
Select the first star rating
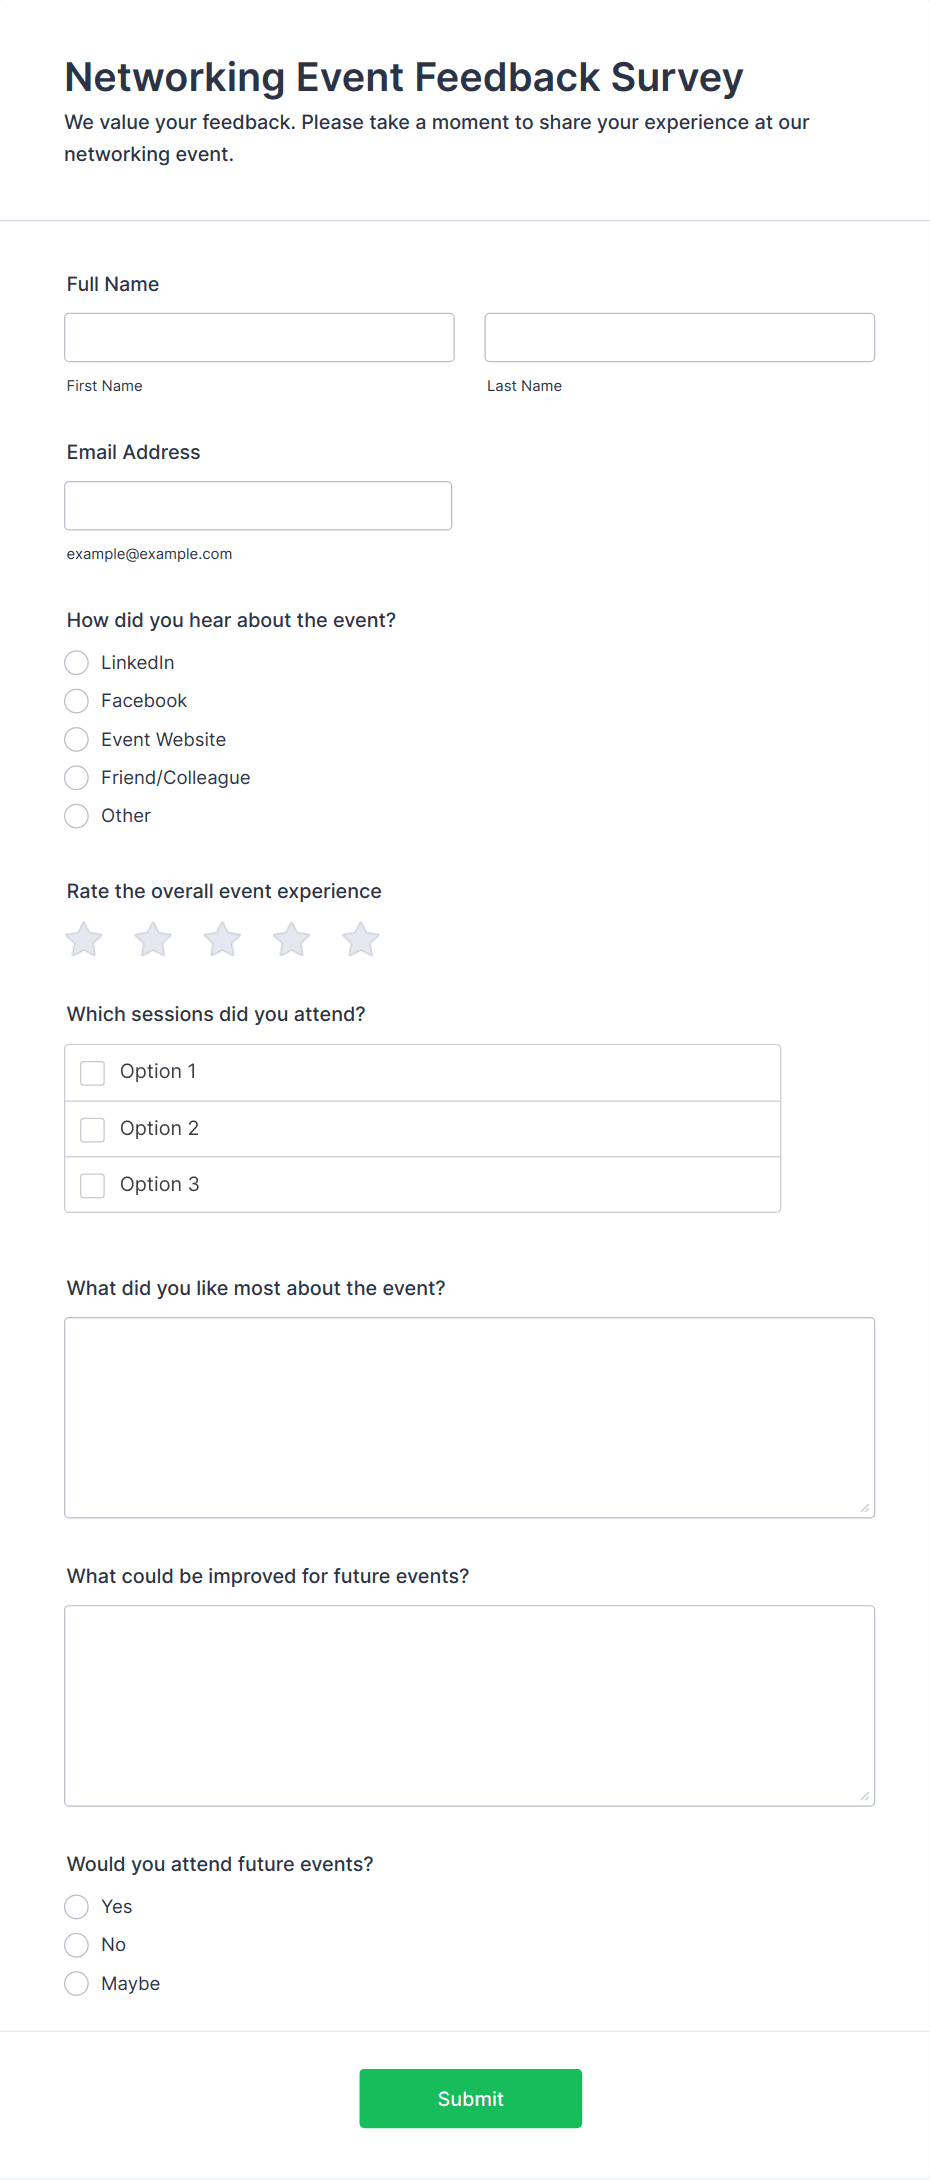83,939
